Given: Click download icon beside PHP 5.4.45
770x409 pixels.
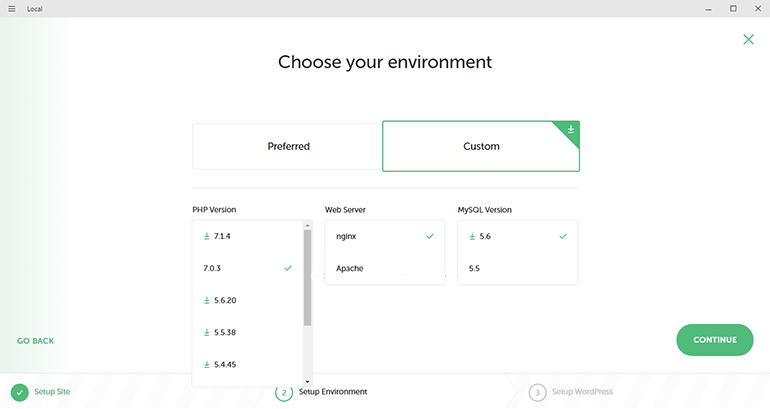Looking at the screenshot, I should click(207, 364).
